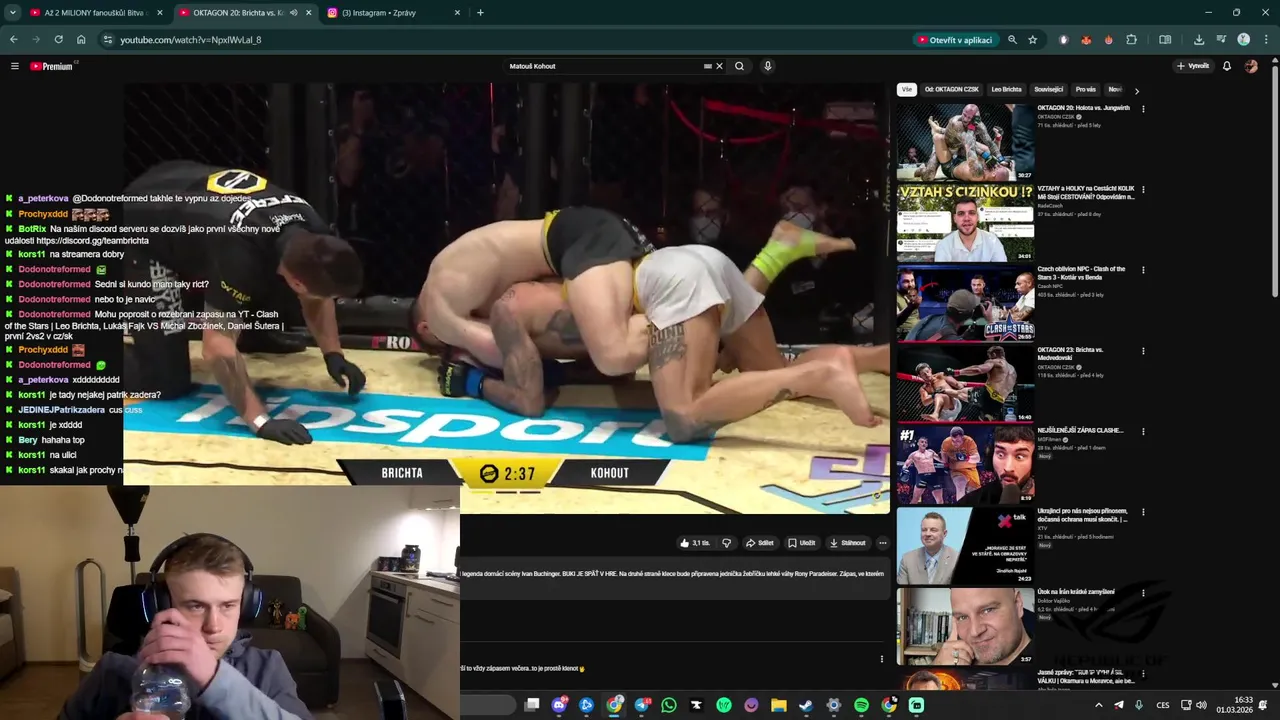Image resolution: width=1280 pixels, height=720 pixels.
Task: Save video with Uložit button
Action: click(x=801, y=543)
